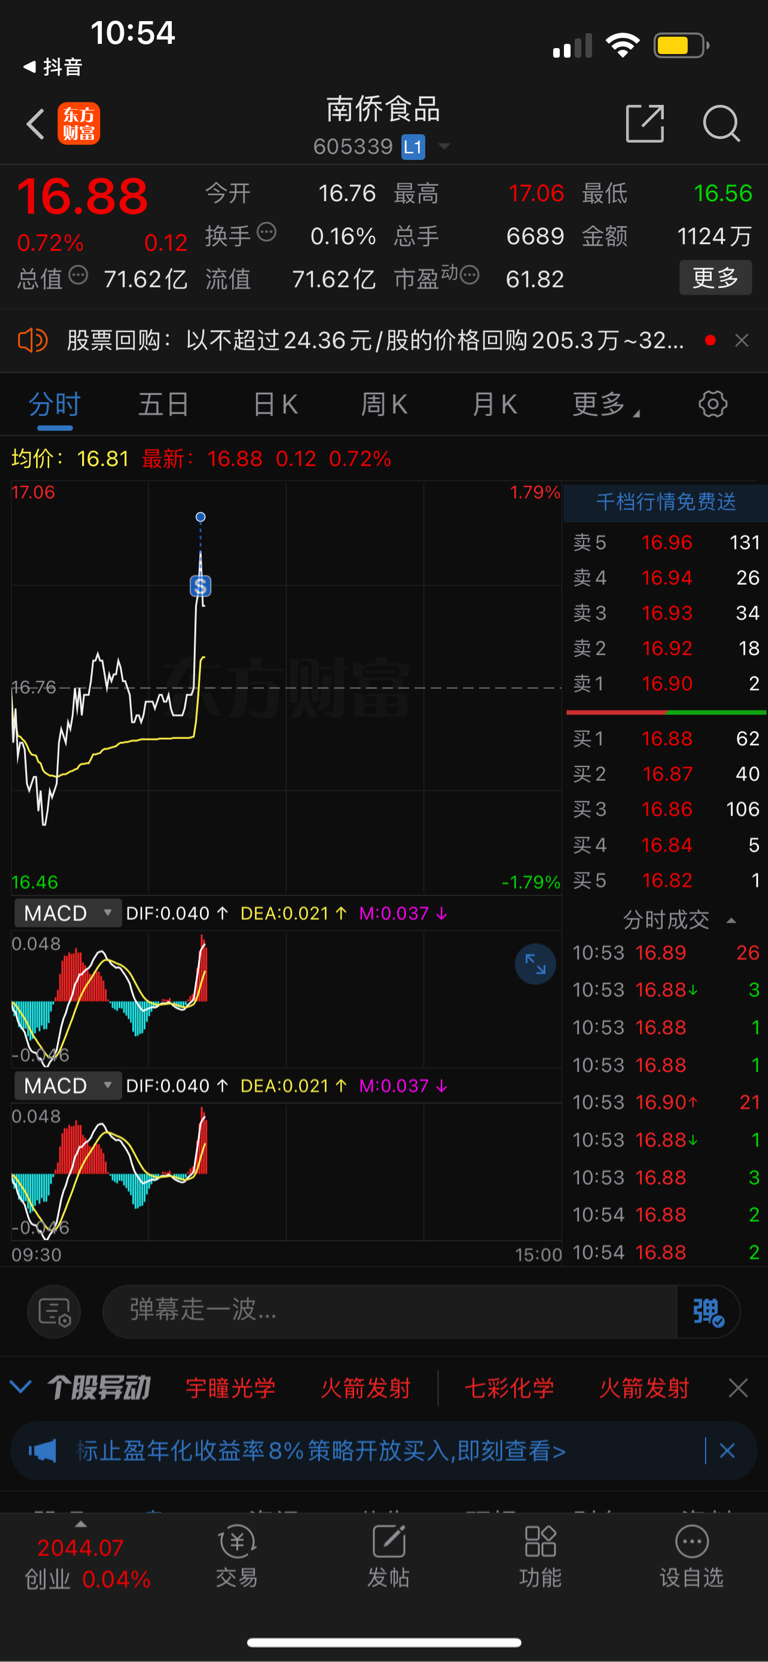The image size is (768, 1662).
Task: Expand chart to fullscreen icon
Action: pyautogui.click(x=535, y=964)
